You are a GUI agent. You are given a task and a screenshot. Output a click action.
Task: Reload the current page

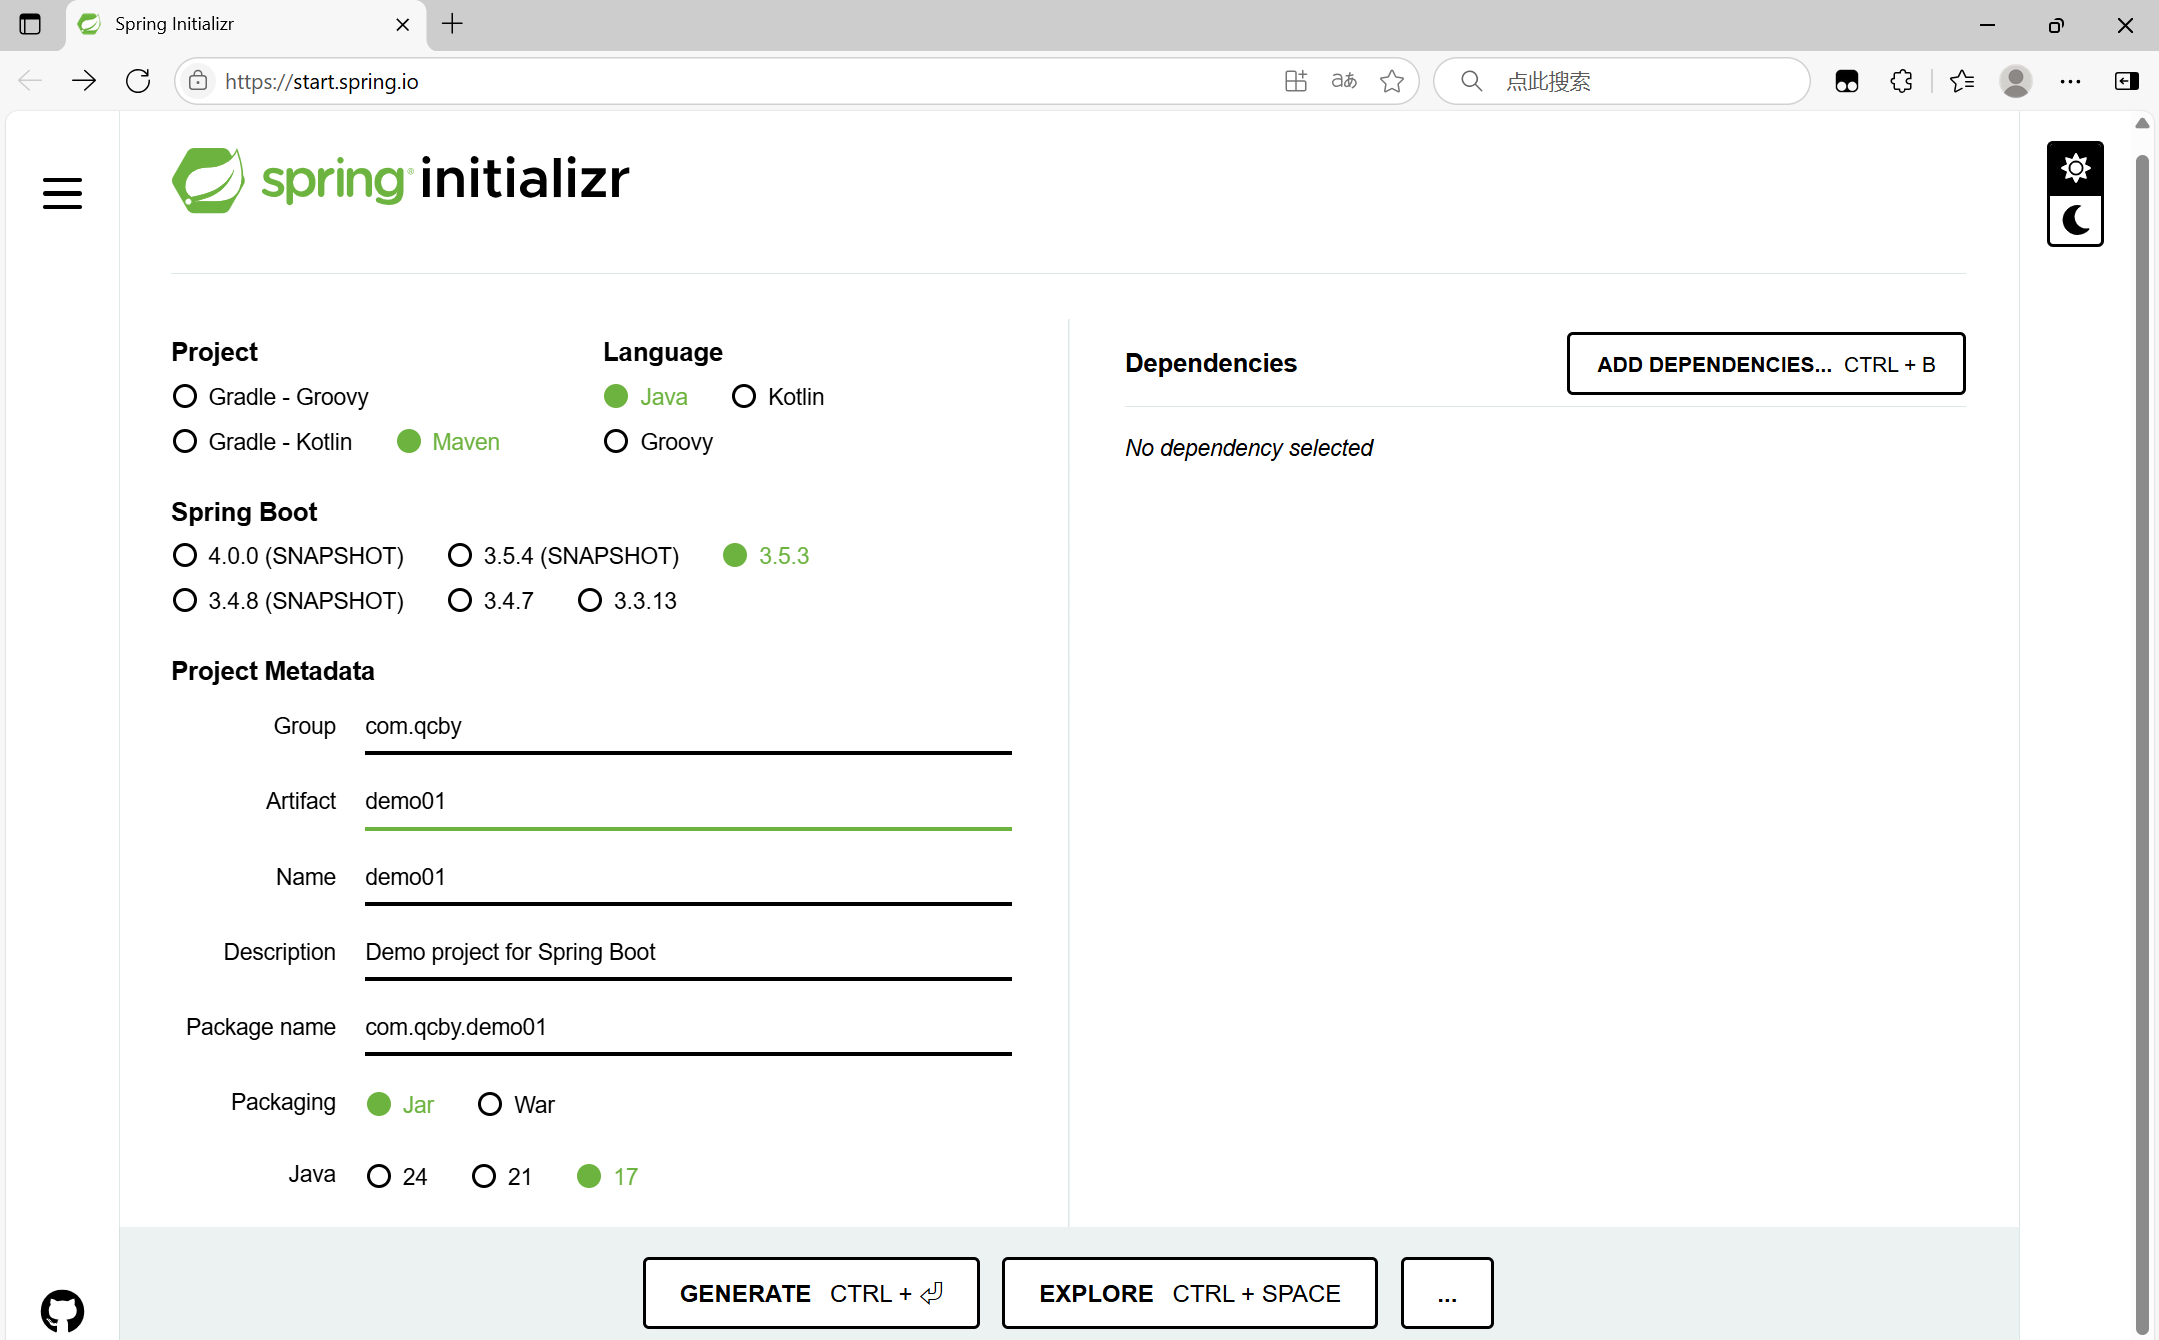pyautogui.click(x=138, y=81)
